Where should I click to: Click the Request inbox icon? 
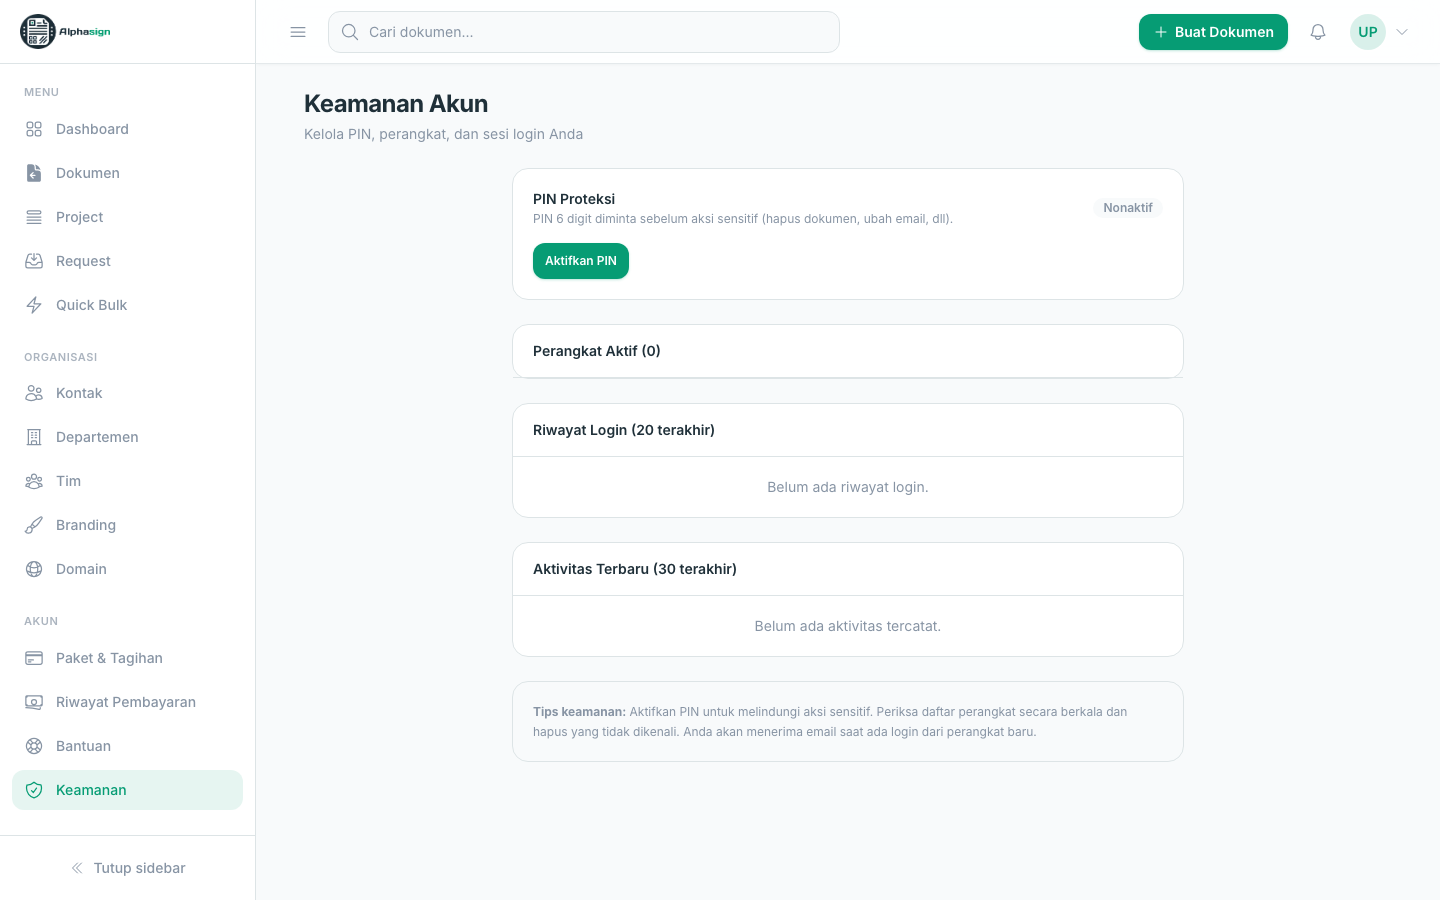pyautogui.click(x=34, y=261)
